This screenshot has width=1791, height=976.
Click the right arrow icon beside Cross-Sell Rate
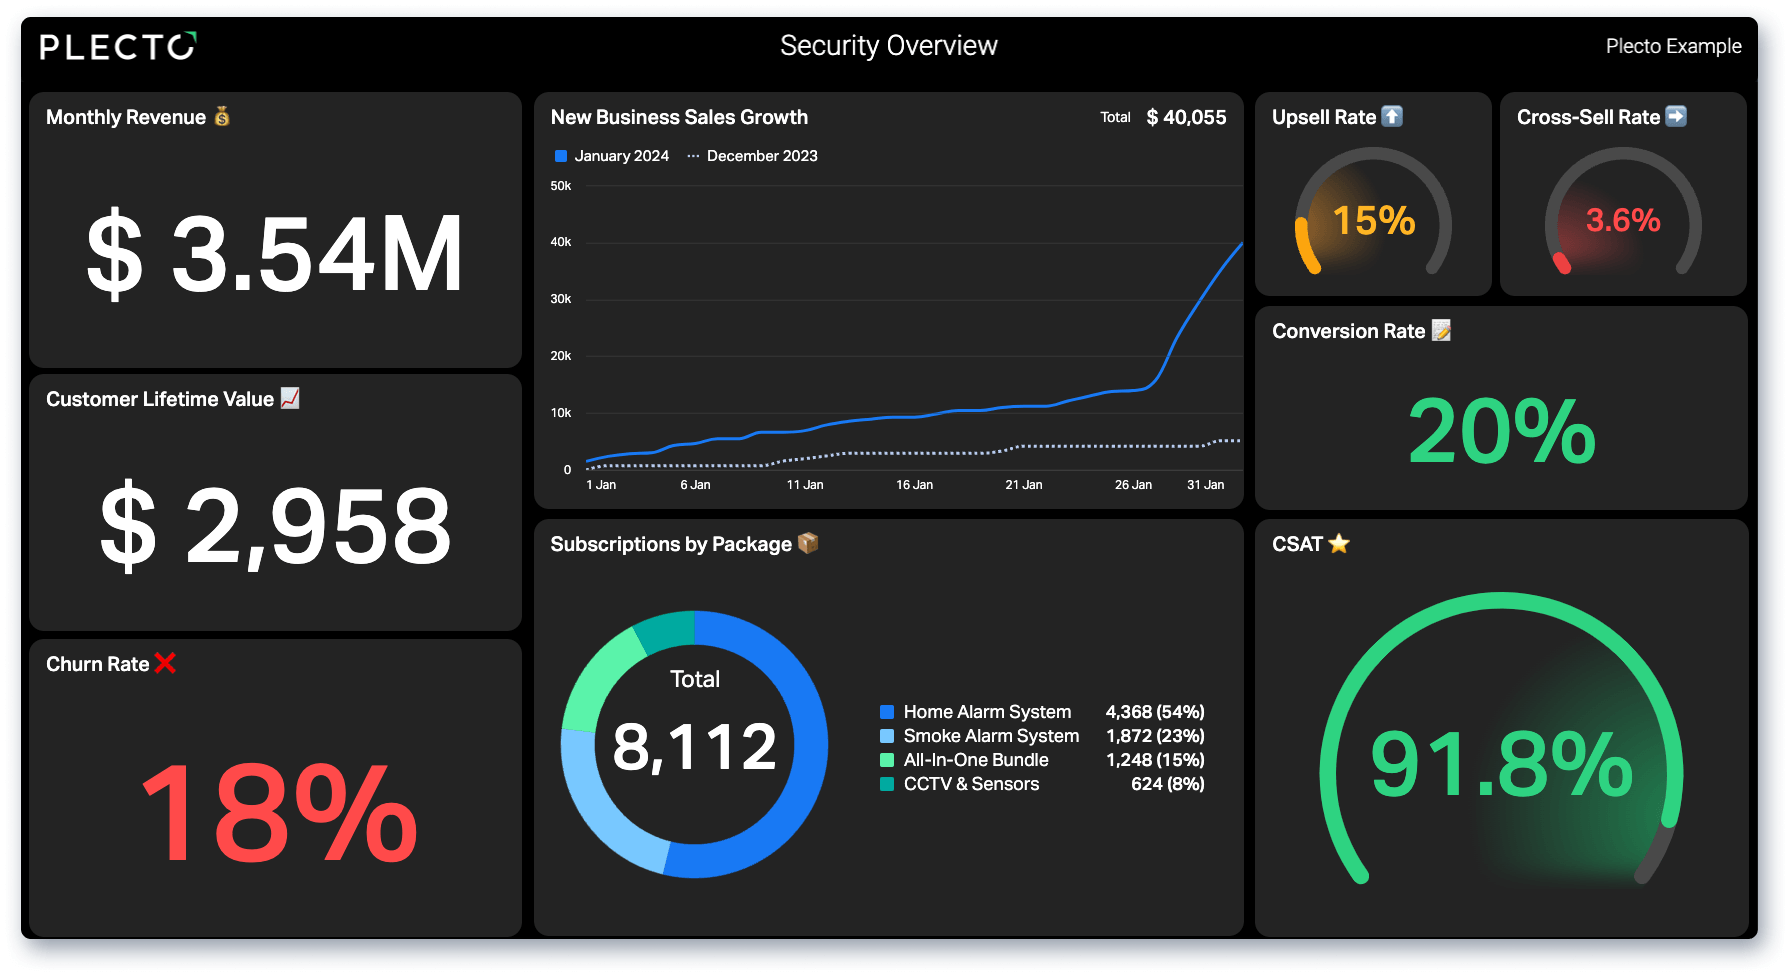[1676, 116]
